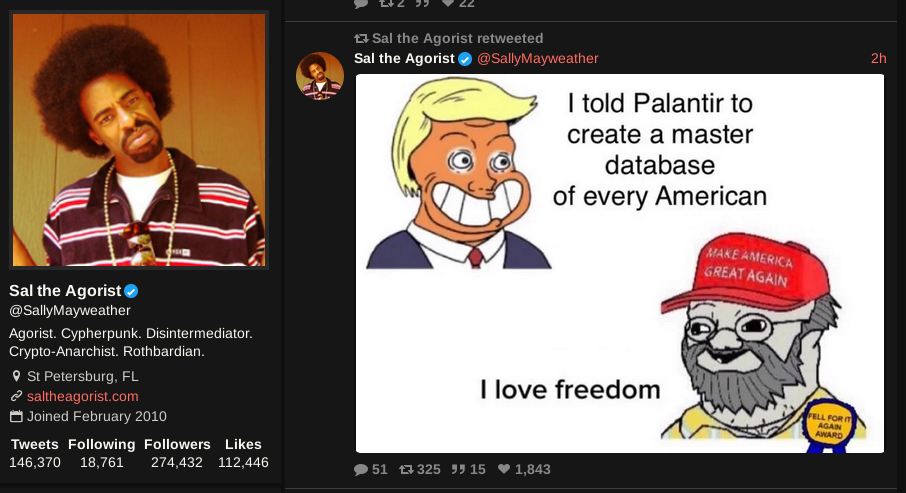Click the heart icon showing 1,843

click(x=504, y=469)
